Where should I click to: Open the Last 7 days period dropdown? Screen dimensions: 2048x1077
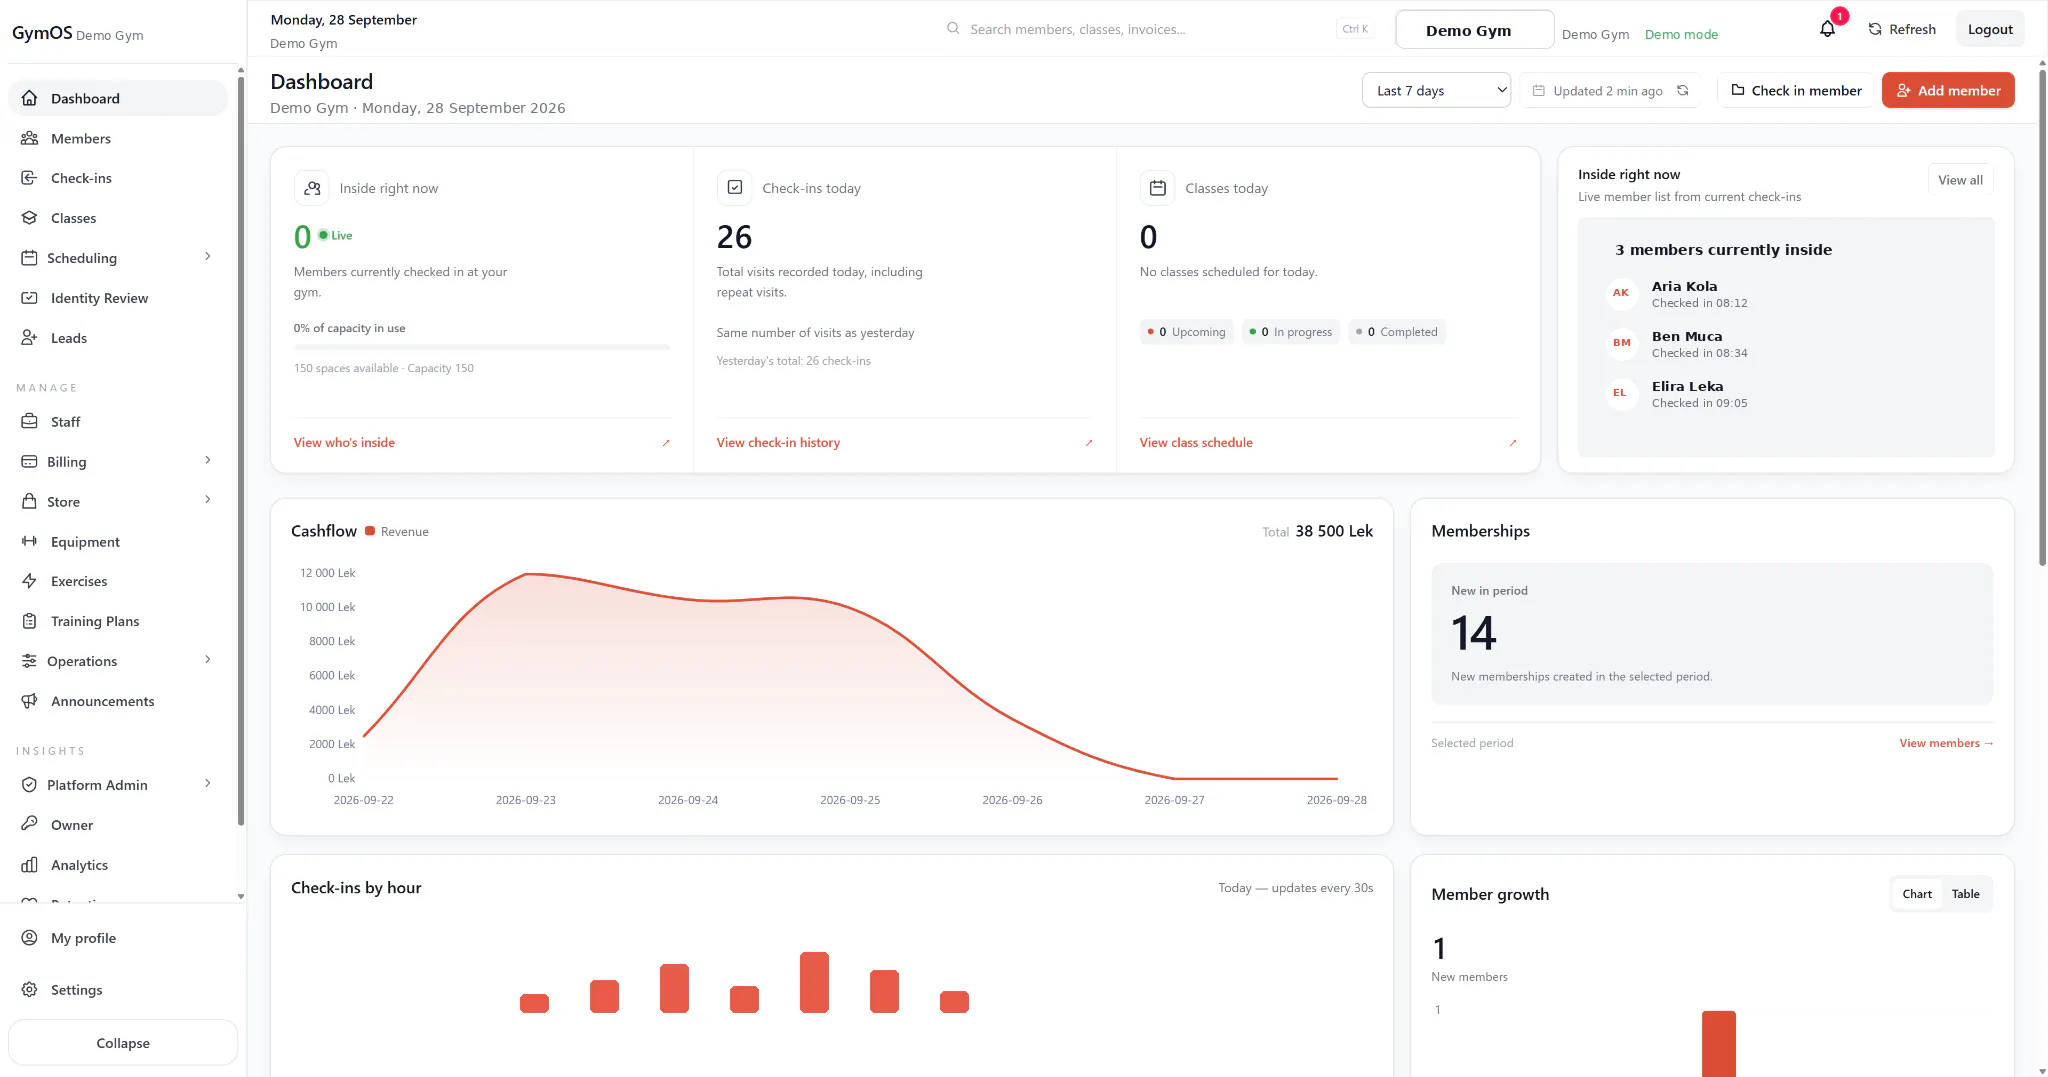(x=1436, y=90)
